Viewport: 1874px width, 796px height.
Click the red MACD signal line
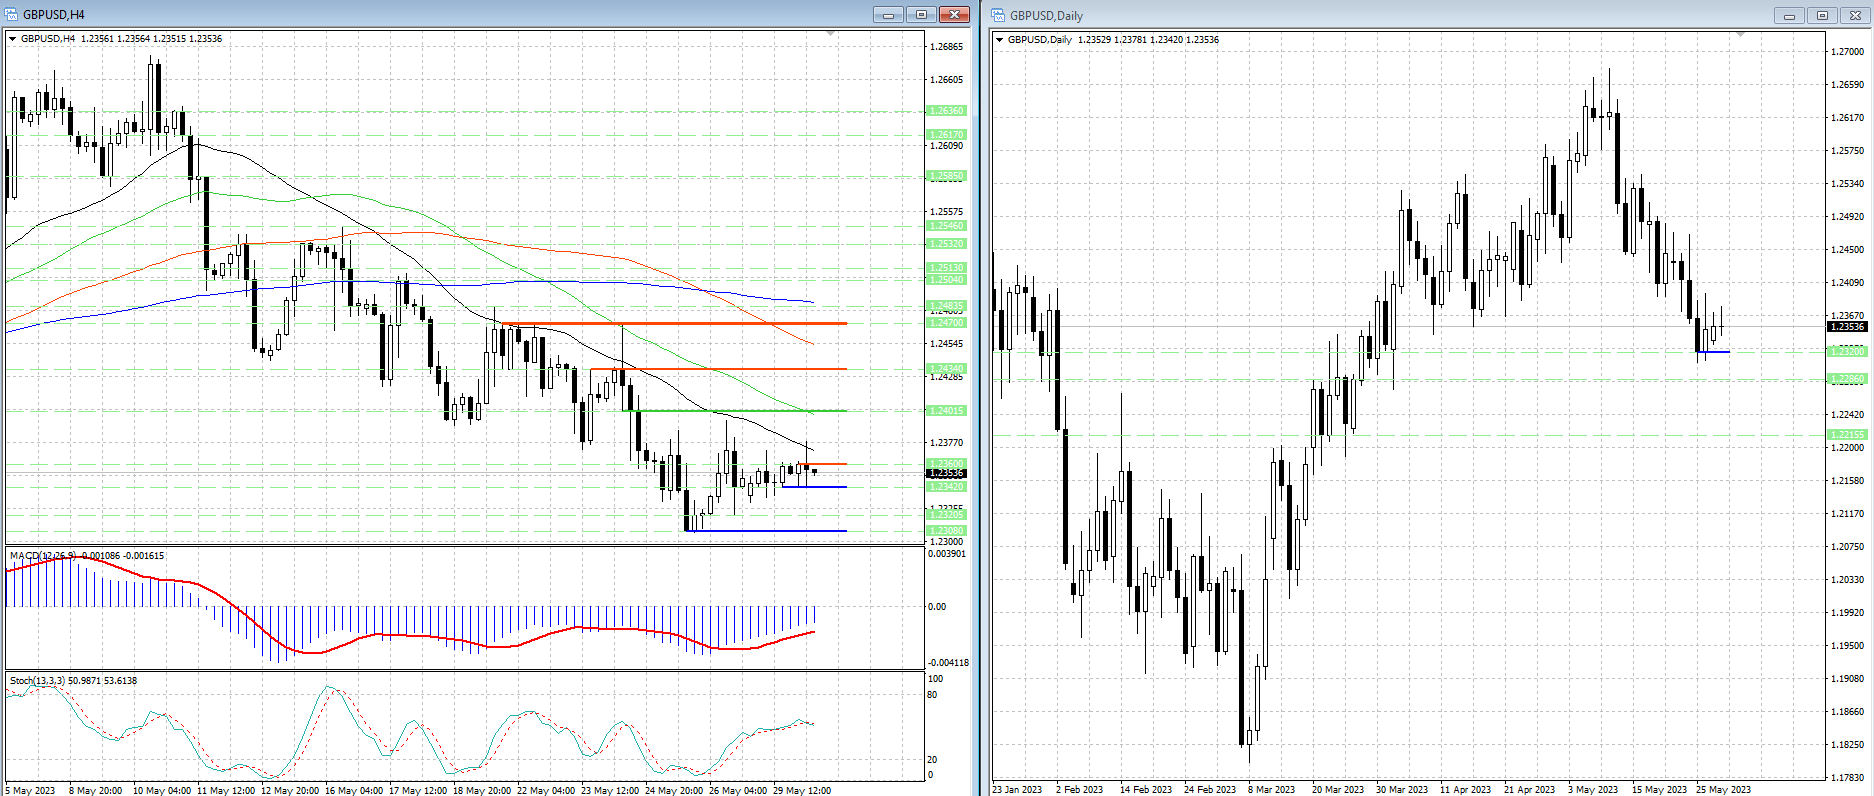[400, 635]
